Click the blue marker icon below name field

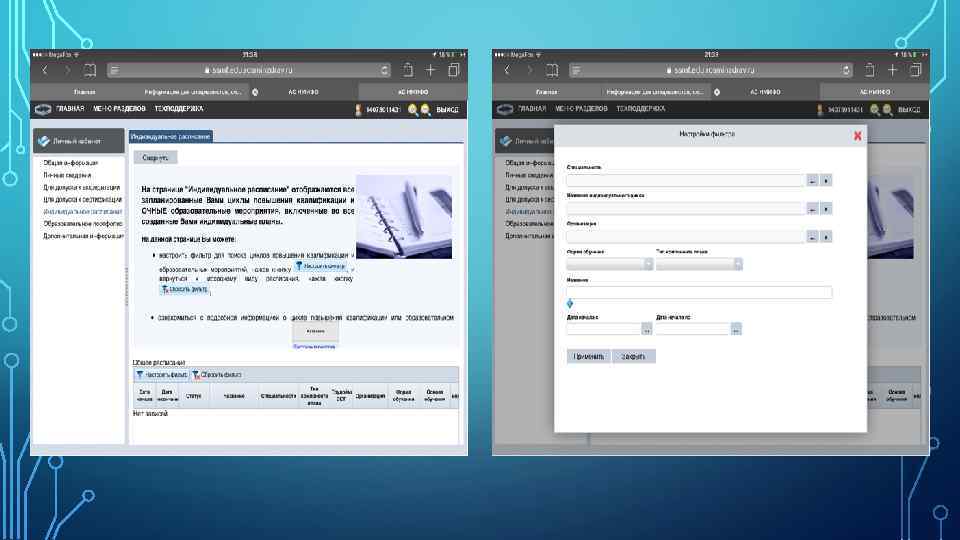[x=570, y=303]
